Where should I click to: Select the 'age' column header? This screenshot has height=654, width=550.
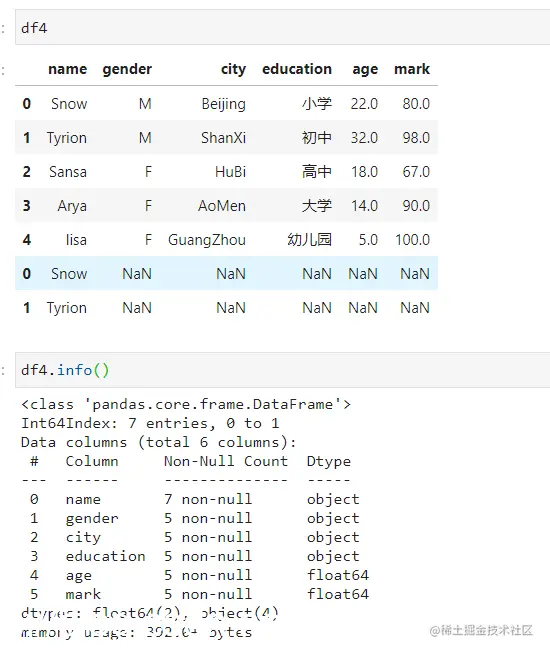365,69
